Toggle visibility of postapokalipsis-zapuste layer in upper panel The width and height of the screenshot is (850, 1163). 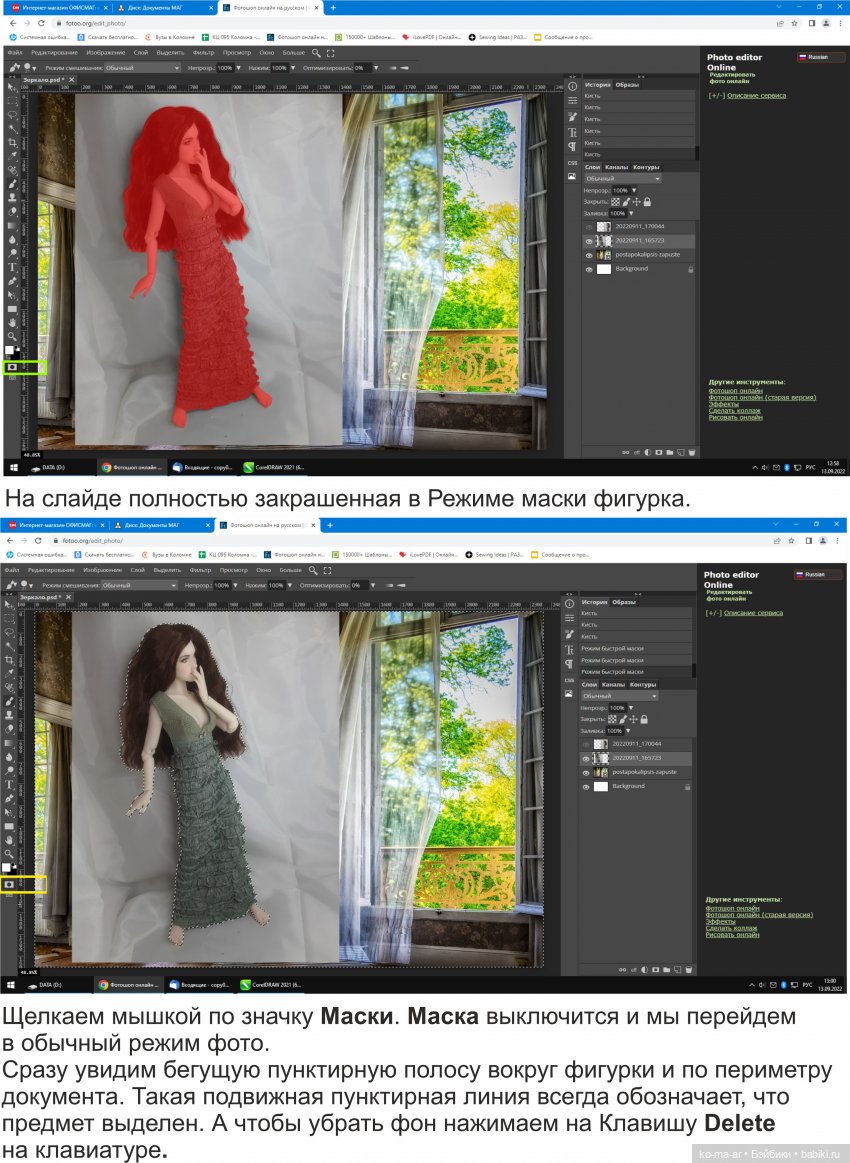point(589,255)
